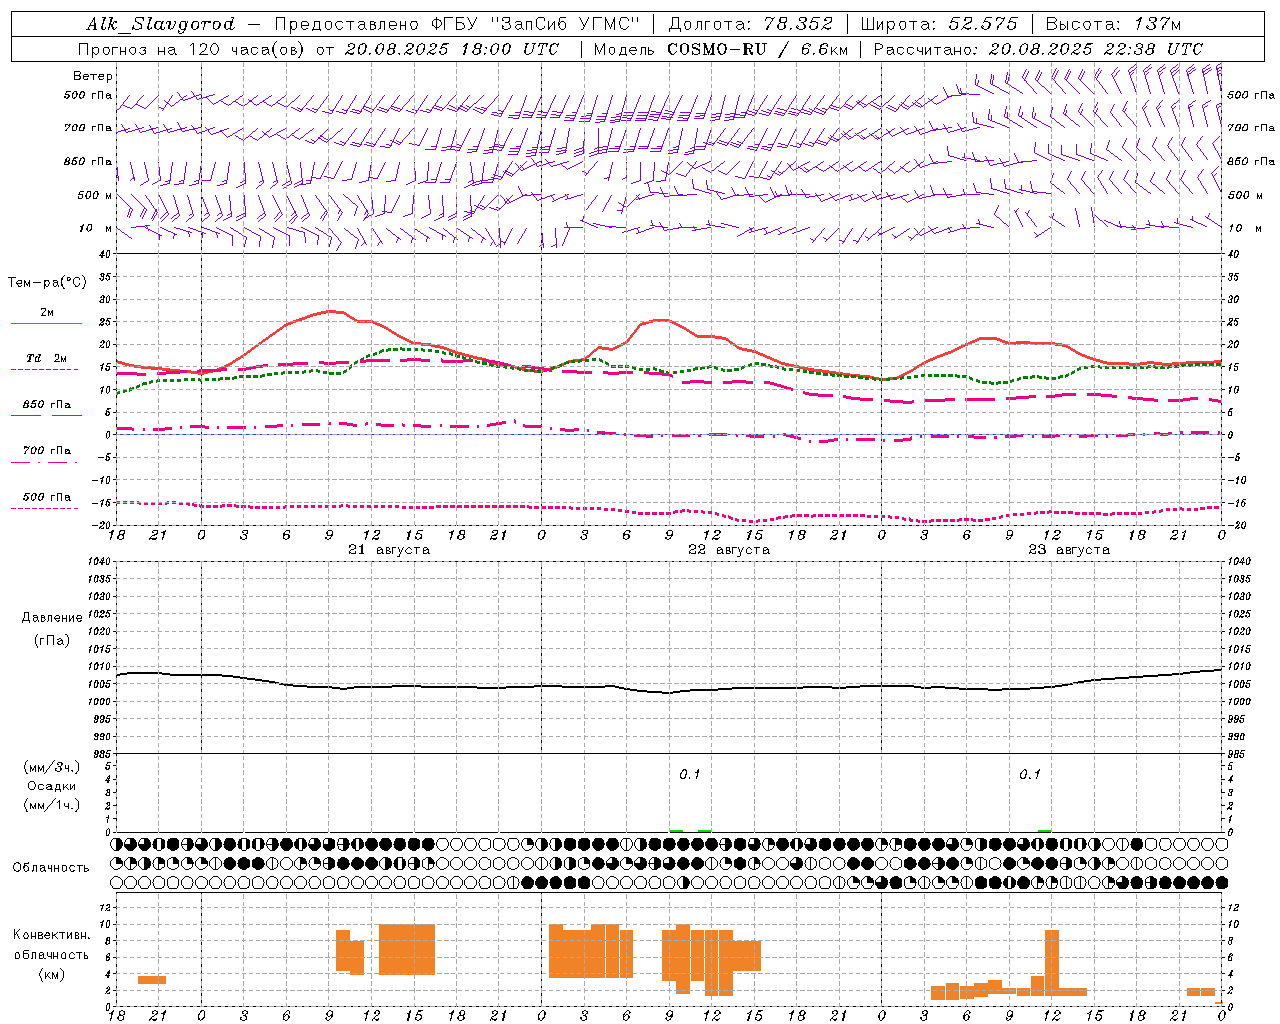Click the 0.1 precipitation value on 22 августа
The image size is (1280, 1024).
tap(690, 775)
